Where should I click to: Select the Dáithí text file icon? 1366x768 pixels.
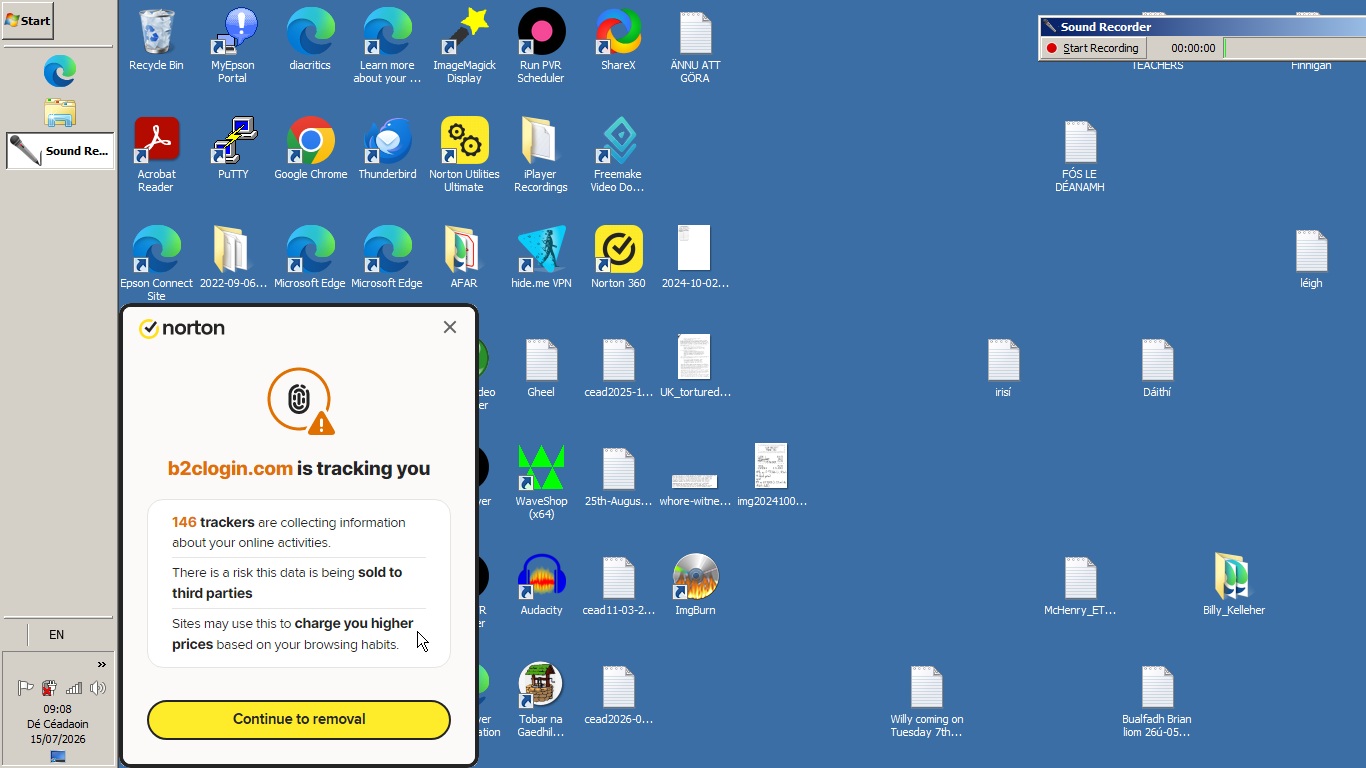tap(1157, 367)
